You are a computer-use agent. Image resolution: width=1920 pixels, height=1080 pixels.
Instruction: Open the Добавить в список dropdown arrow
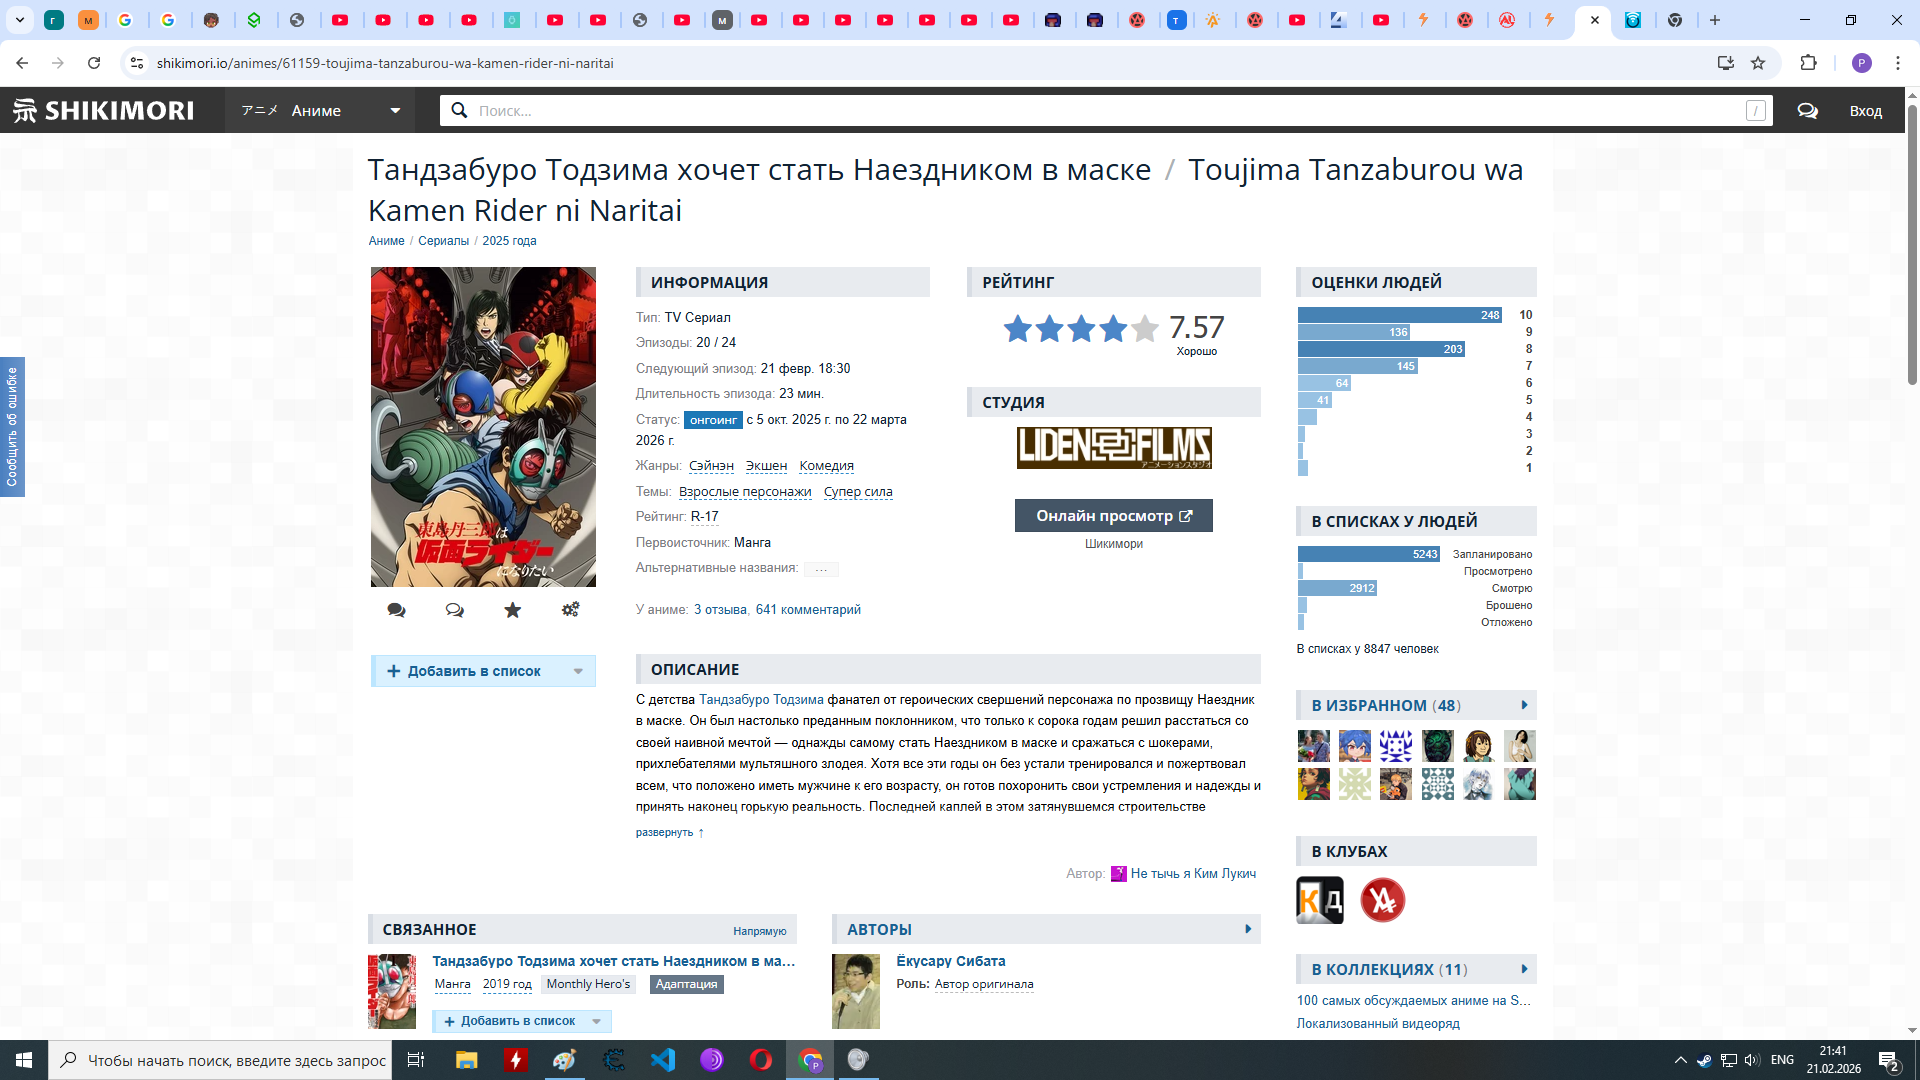click(x=578, y=671)
